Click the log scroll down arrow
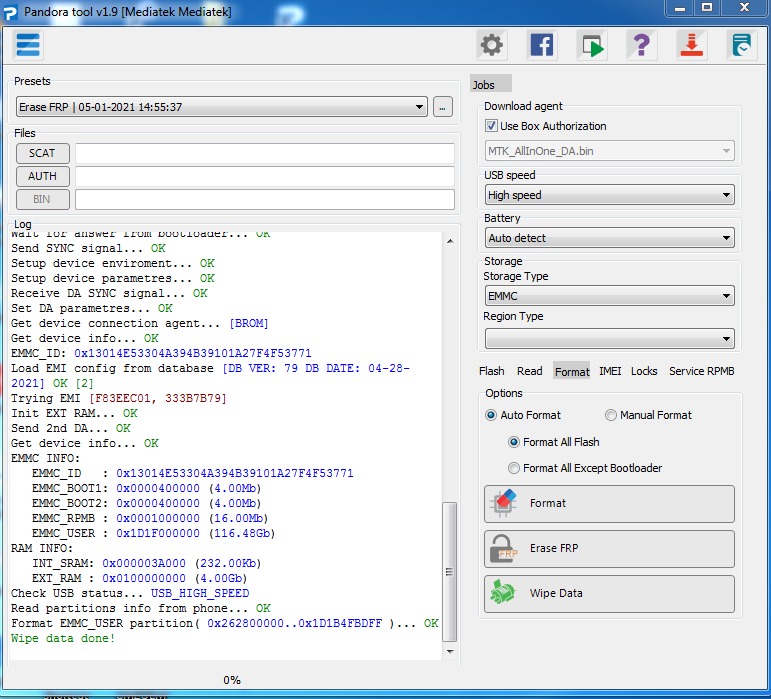 tap(449, 651)
